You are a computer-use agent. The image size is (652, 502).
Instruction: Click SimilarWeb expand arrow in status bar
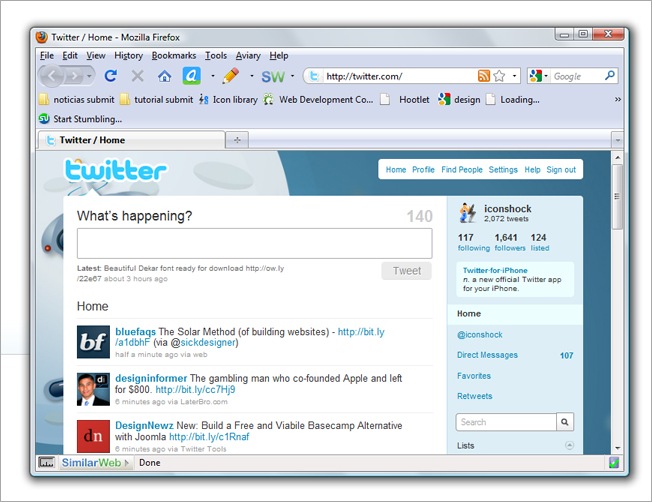tap(127, 462)
